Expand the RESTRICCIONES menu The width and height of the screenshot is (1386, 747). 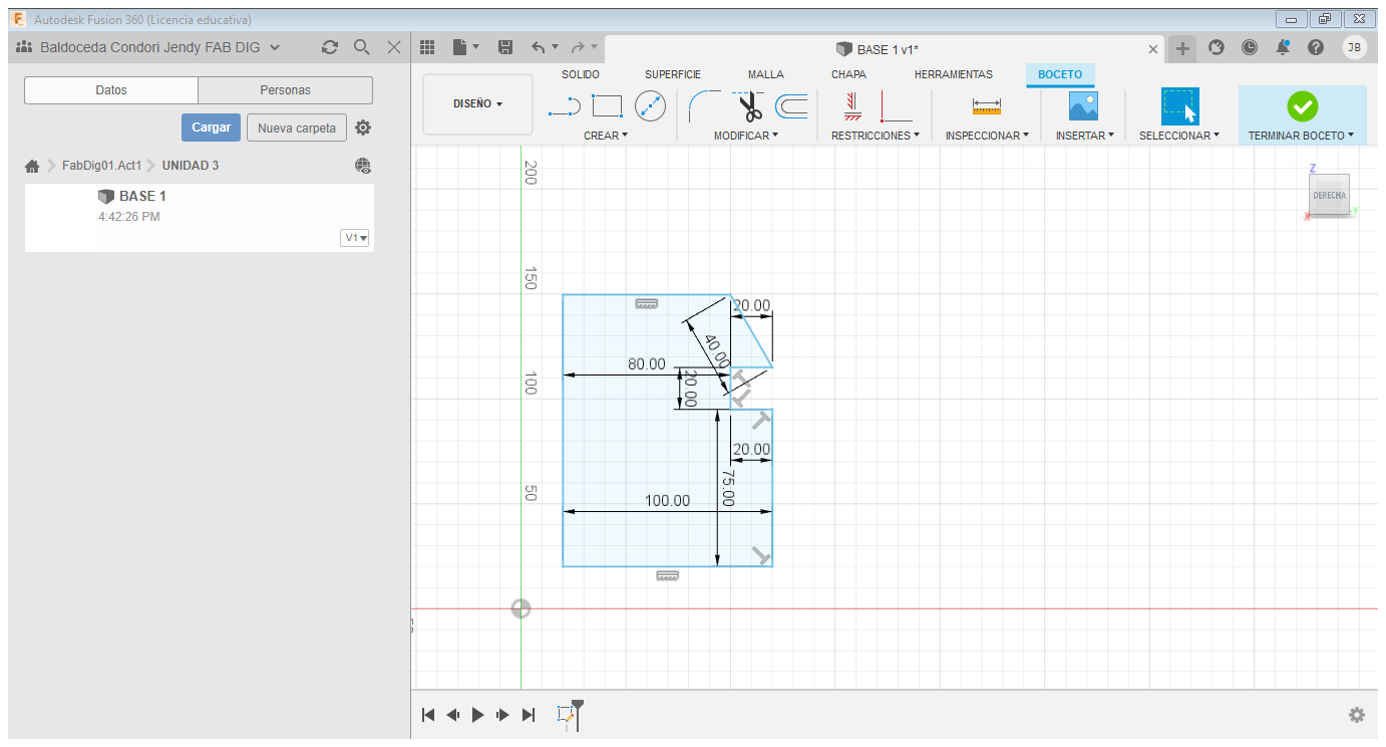875,135
